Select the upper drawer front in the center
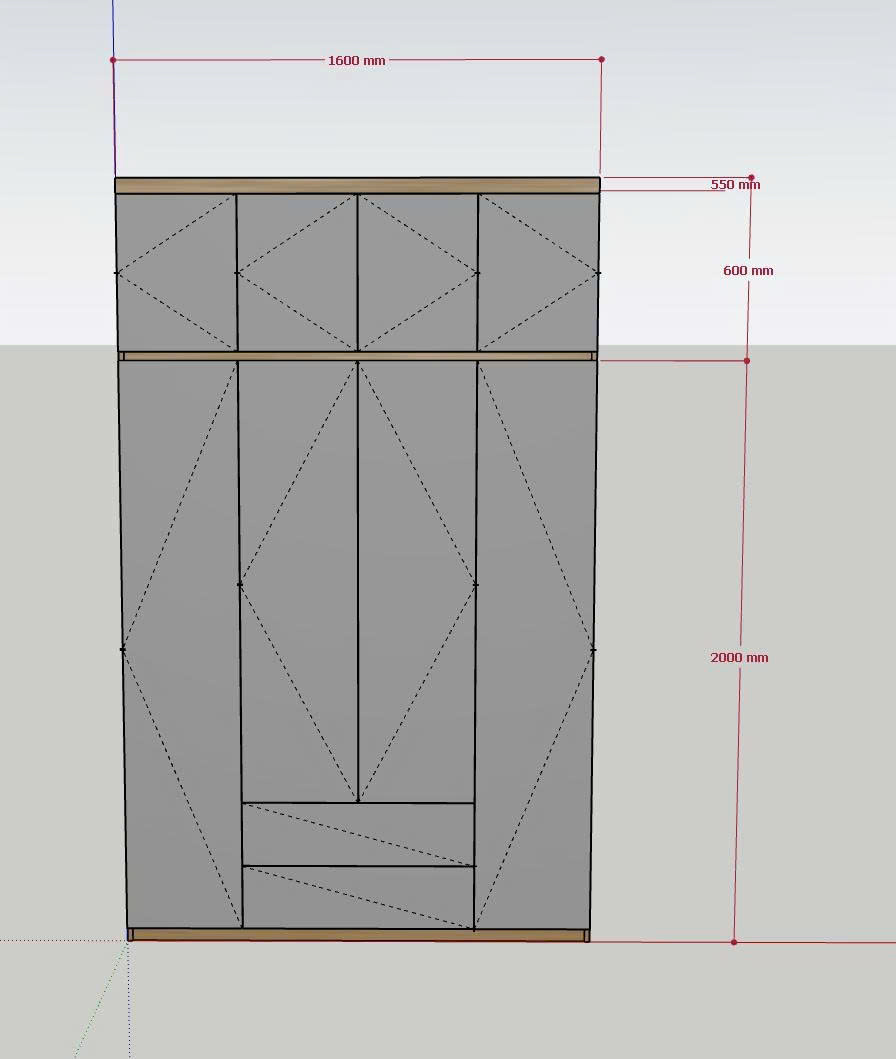 coord(358,834)
